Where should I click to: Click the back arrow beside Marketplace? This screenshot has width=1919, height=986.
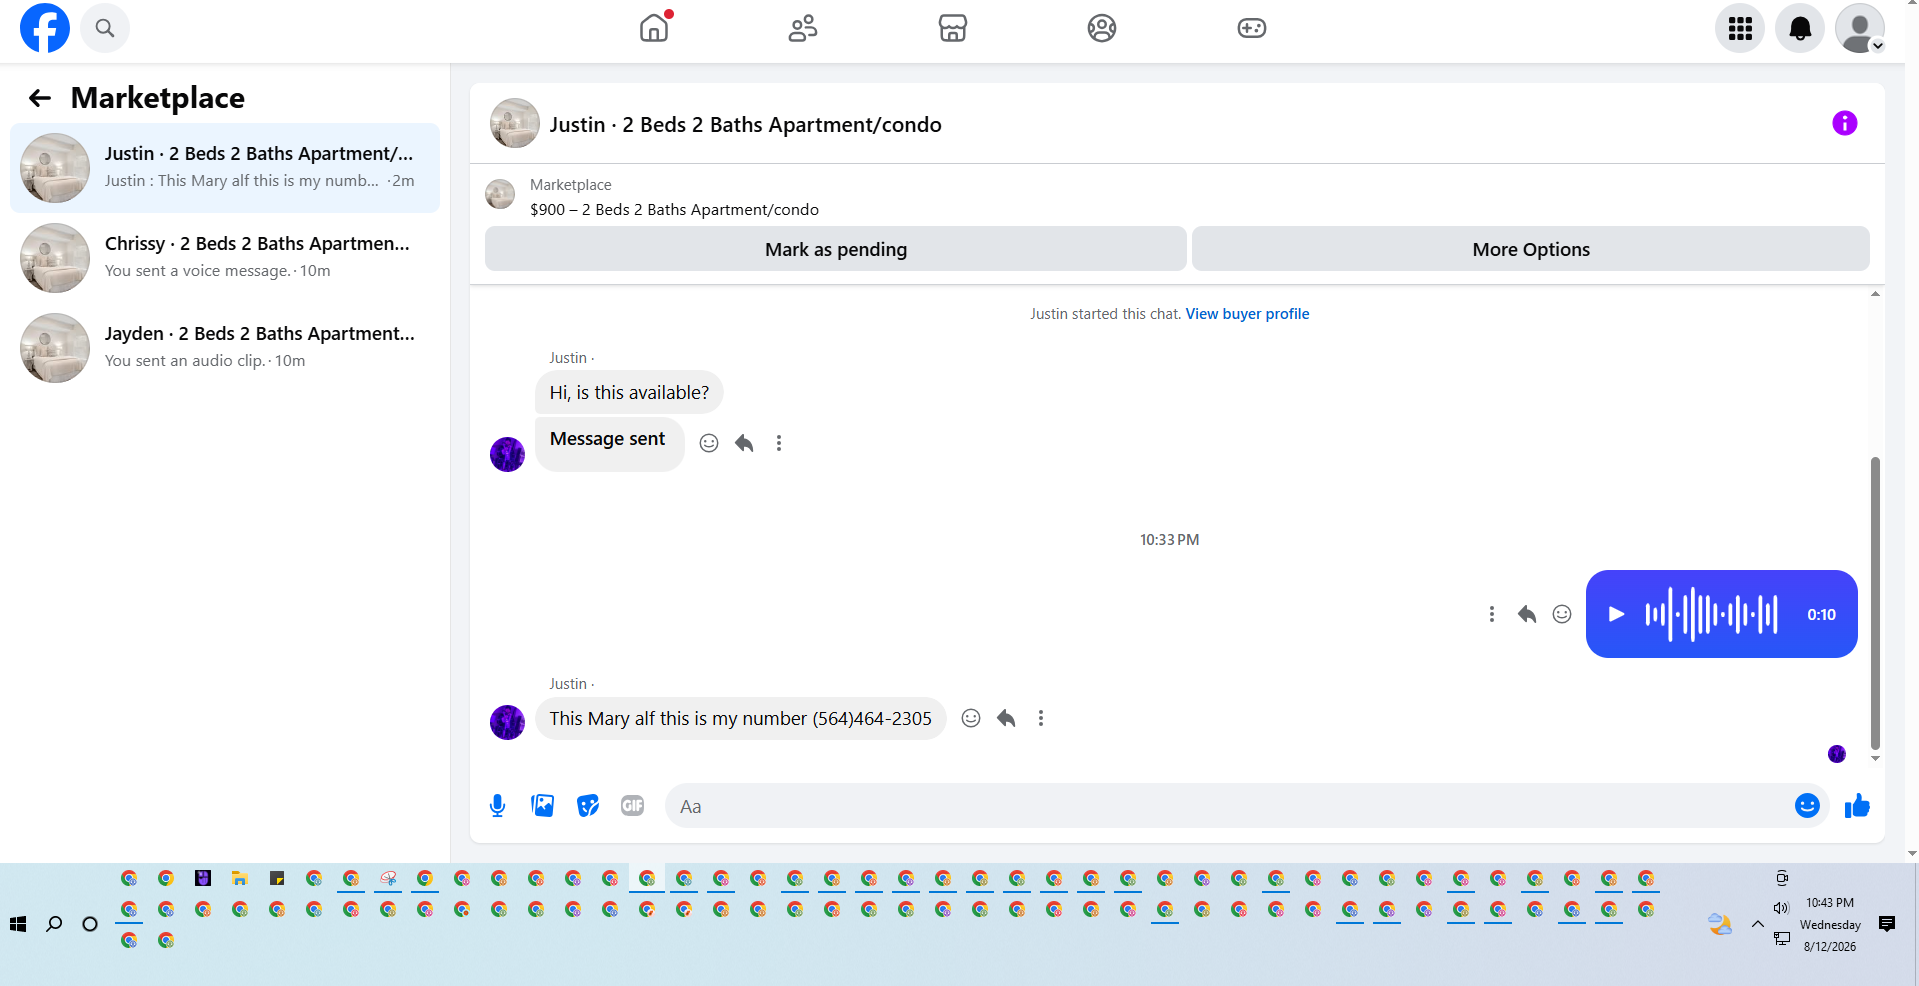(40, 98)
